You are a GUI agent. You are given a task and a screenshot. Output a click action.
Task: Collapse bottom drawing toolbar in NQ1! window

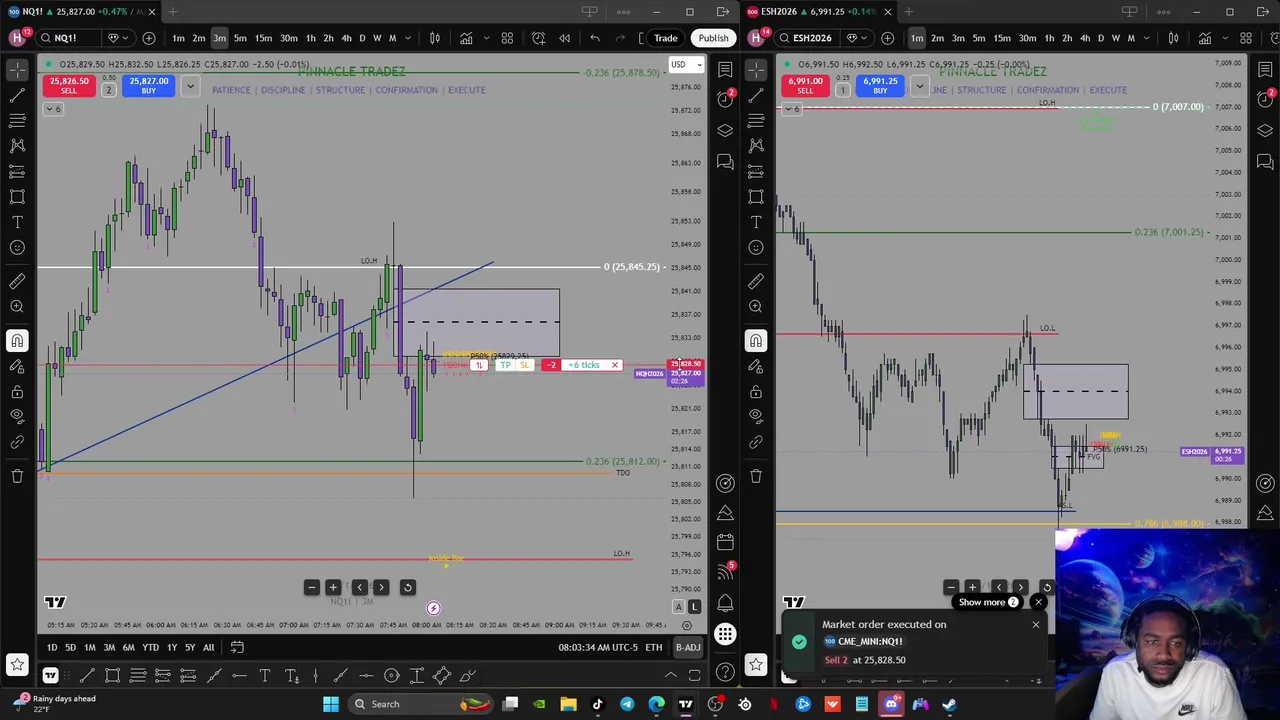point(670,676)
